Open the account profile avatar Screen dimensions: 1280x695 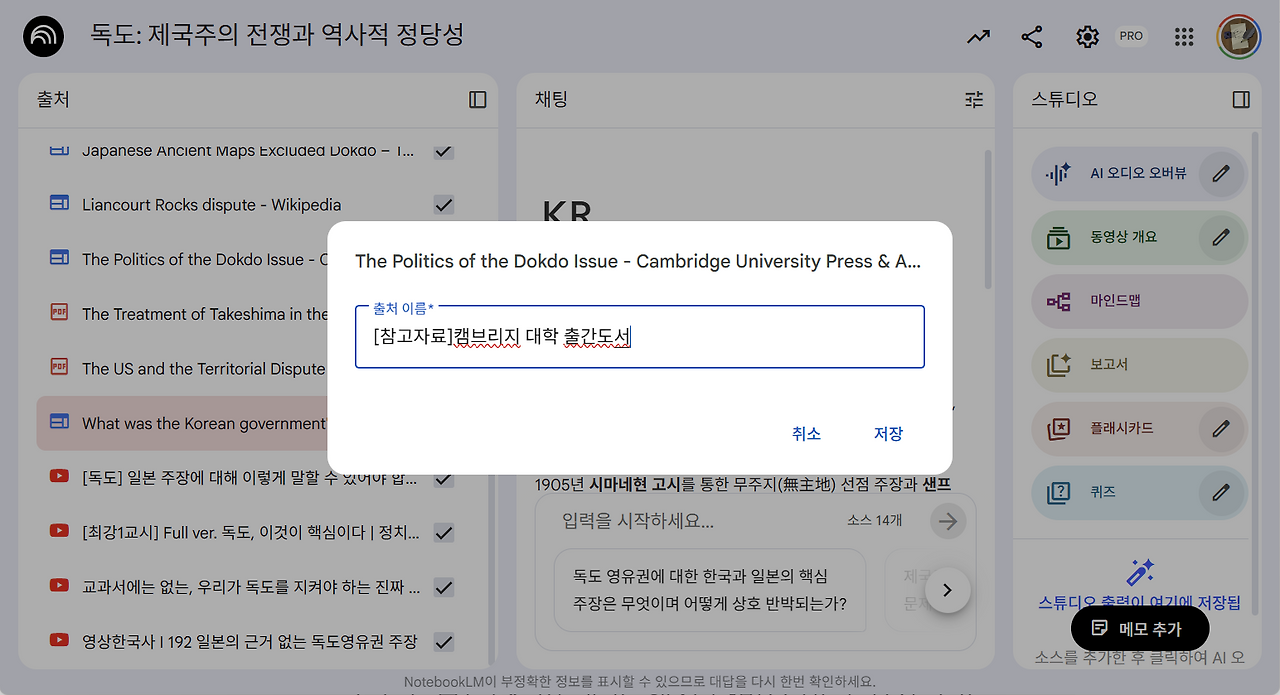click(1238, 37)
